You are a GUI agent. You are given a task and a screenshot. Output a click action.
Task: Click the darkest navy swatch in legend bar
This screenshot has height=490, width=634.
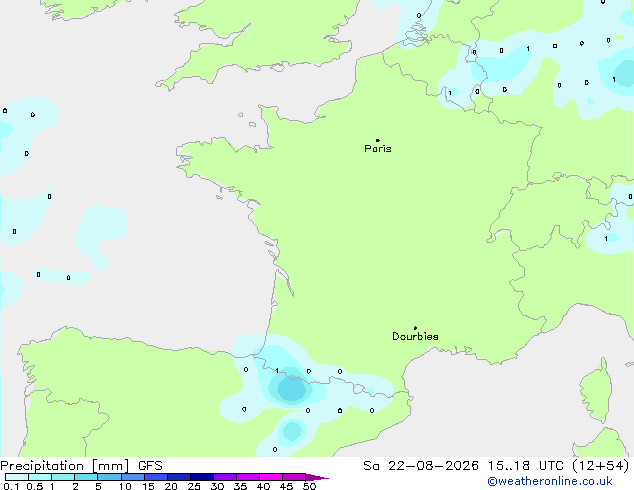202,477
